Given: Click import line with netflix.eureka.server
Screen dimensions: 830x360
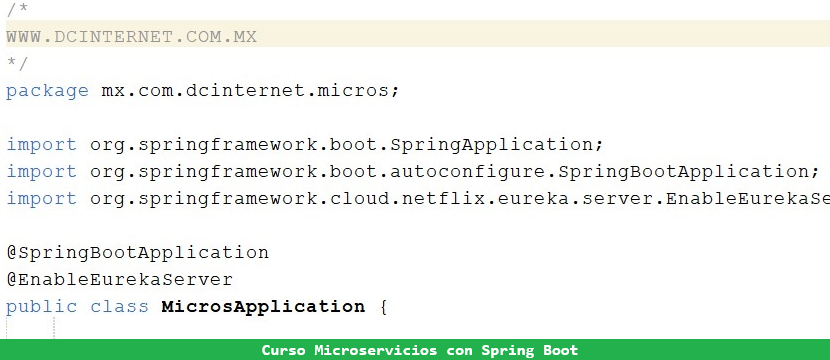Looking at the screenshot, I should [418, 199].
